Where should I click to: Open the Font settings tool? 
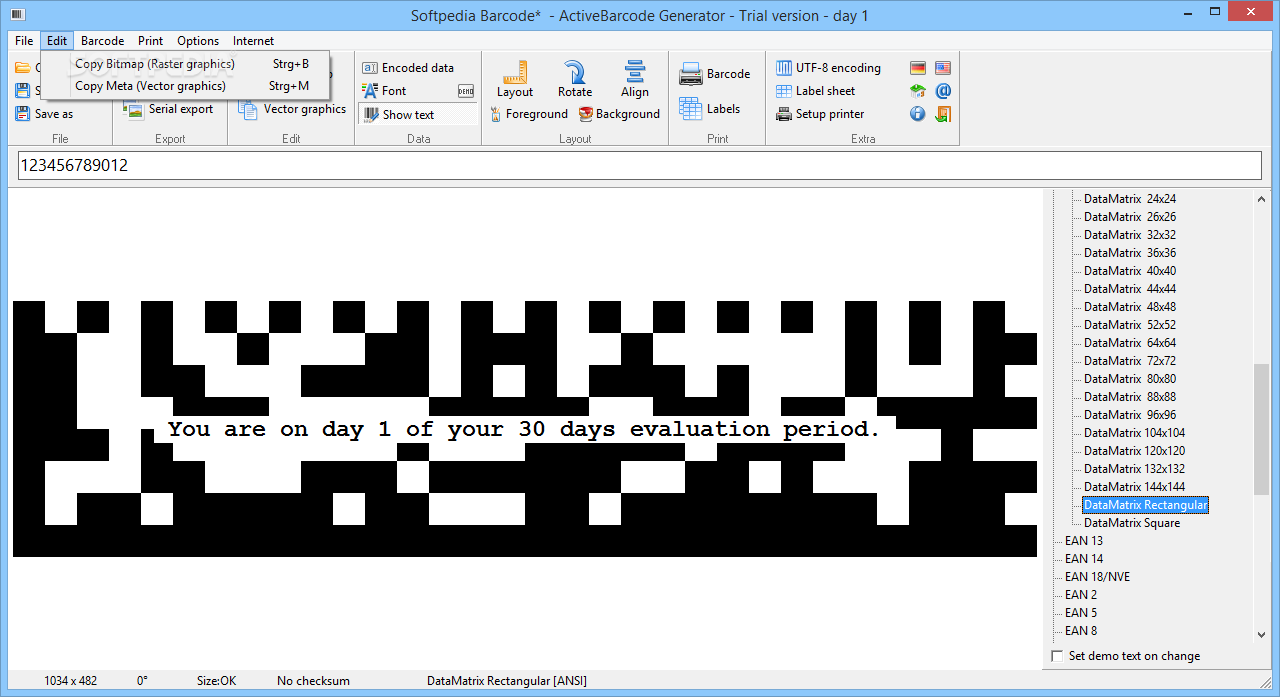point(384,91)
